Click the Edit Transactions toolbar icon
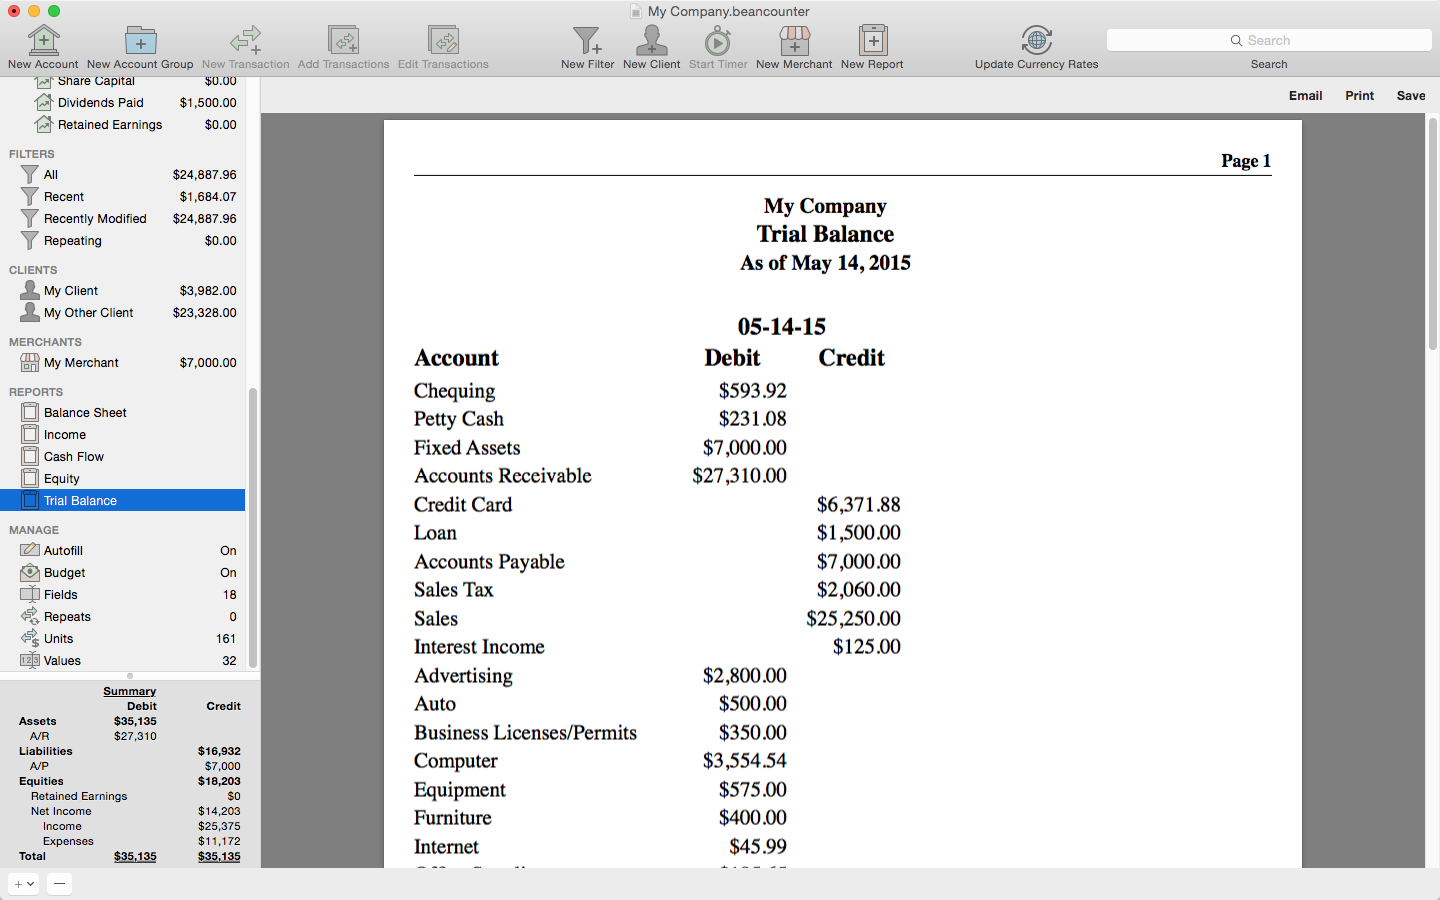 coord(443,40)
